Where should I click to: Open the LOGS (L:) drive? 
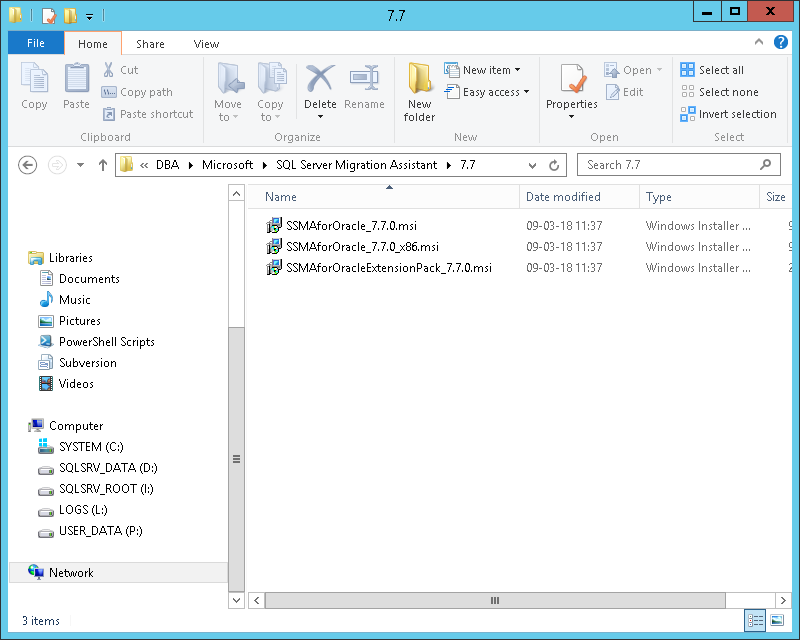point(83,510)
